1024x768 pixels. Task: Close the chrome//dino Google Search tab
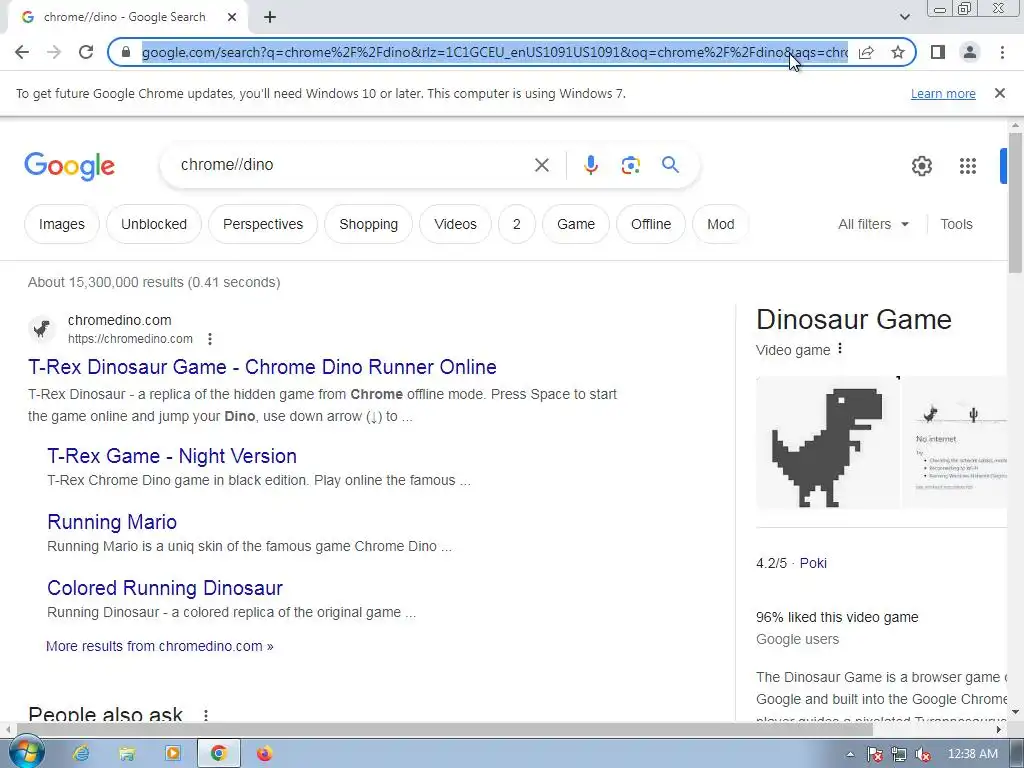point(232,17)
